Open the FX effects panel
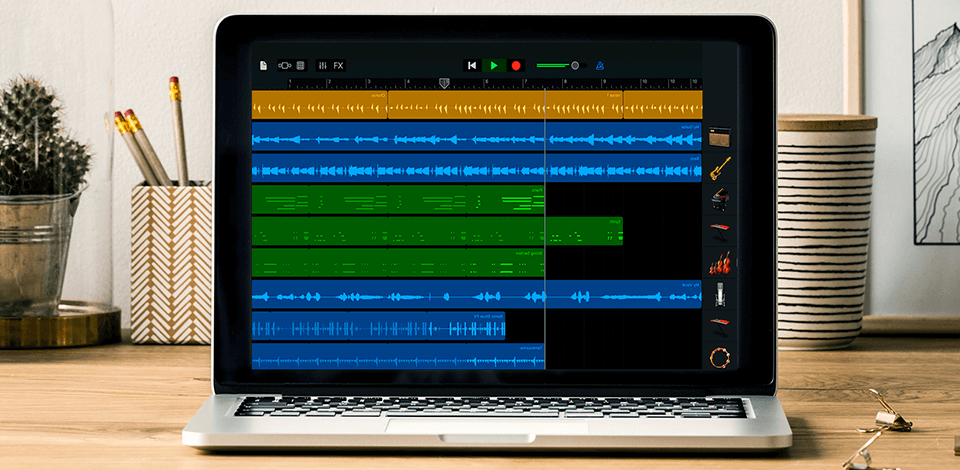 (x=339, y=65)
